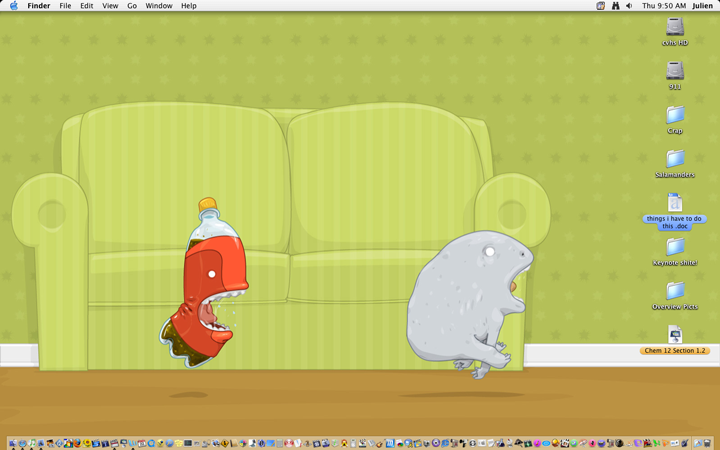The image size is (720, 450).
Task: Select the Keynote shite! folder
Action: coord(675,252)
